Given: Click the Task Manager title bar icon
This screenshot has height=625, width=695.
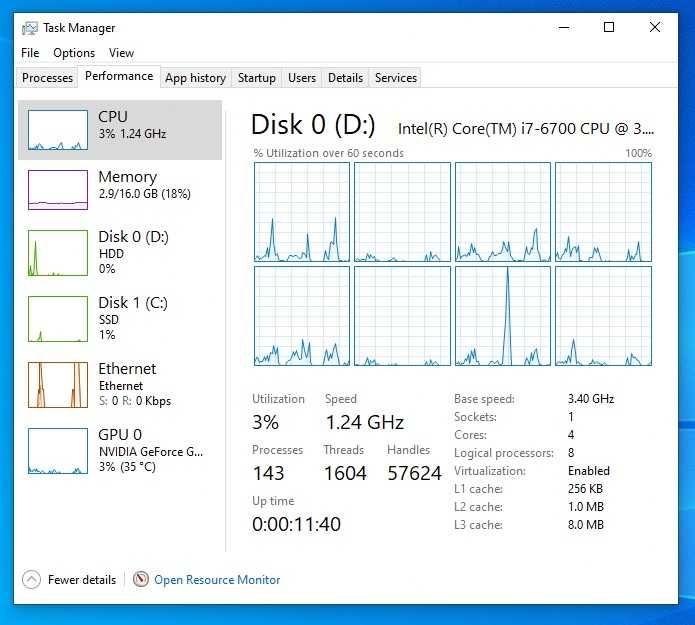Looking at the screenshot, I should [30, 28].
